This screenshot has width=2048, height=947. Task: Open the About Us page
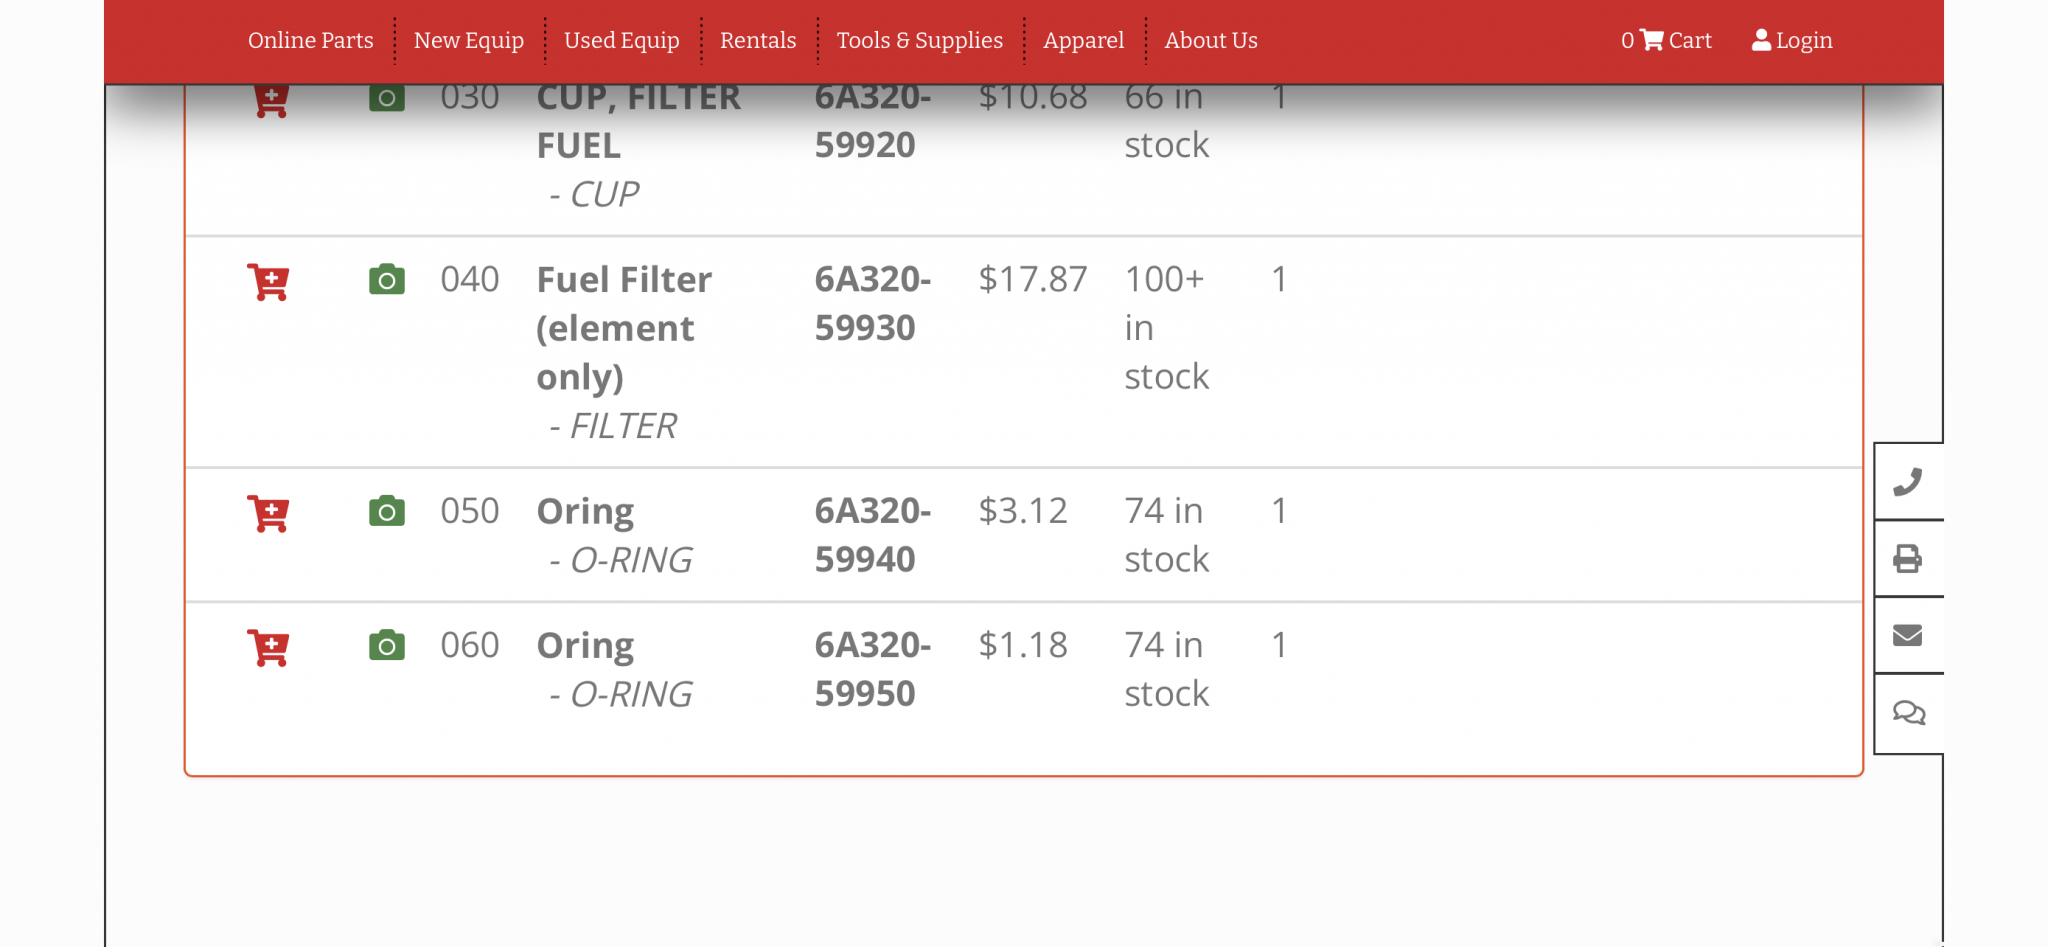pos(1211,41)
